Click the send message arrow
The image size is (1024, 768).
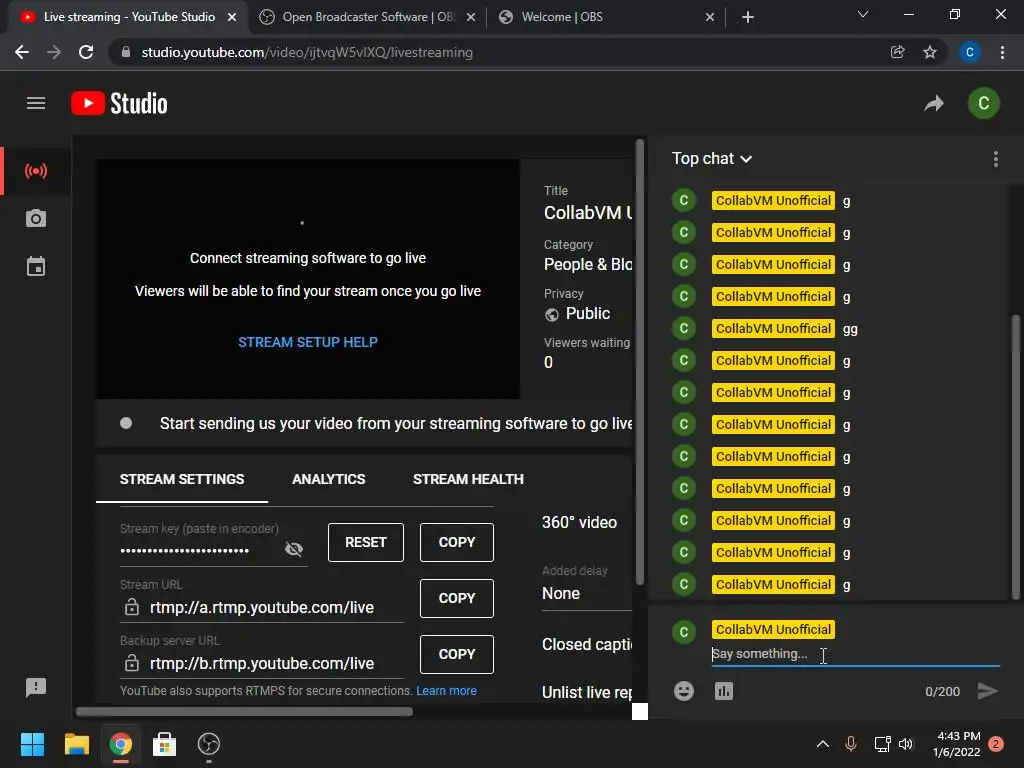(x=987, y=691)
